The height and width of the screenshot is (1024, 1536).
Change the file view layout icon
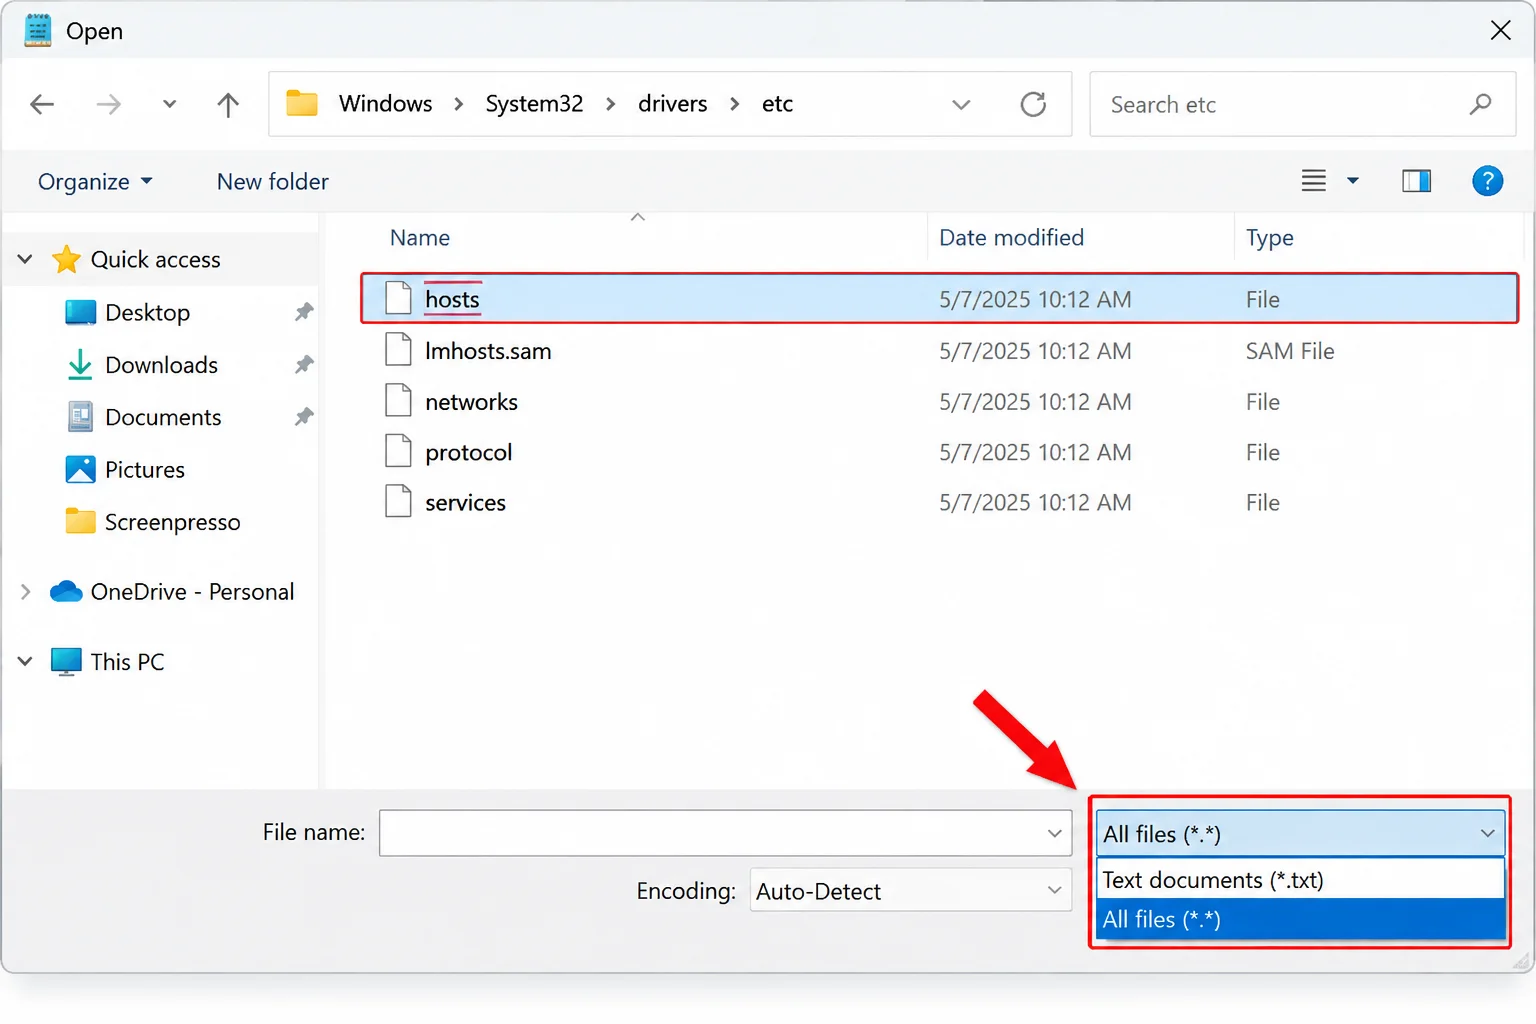pyautogui.click(x=1314, y=181)
